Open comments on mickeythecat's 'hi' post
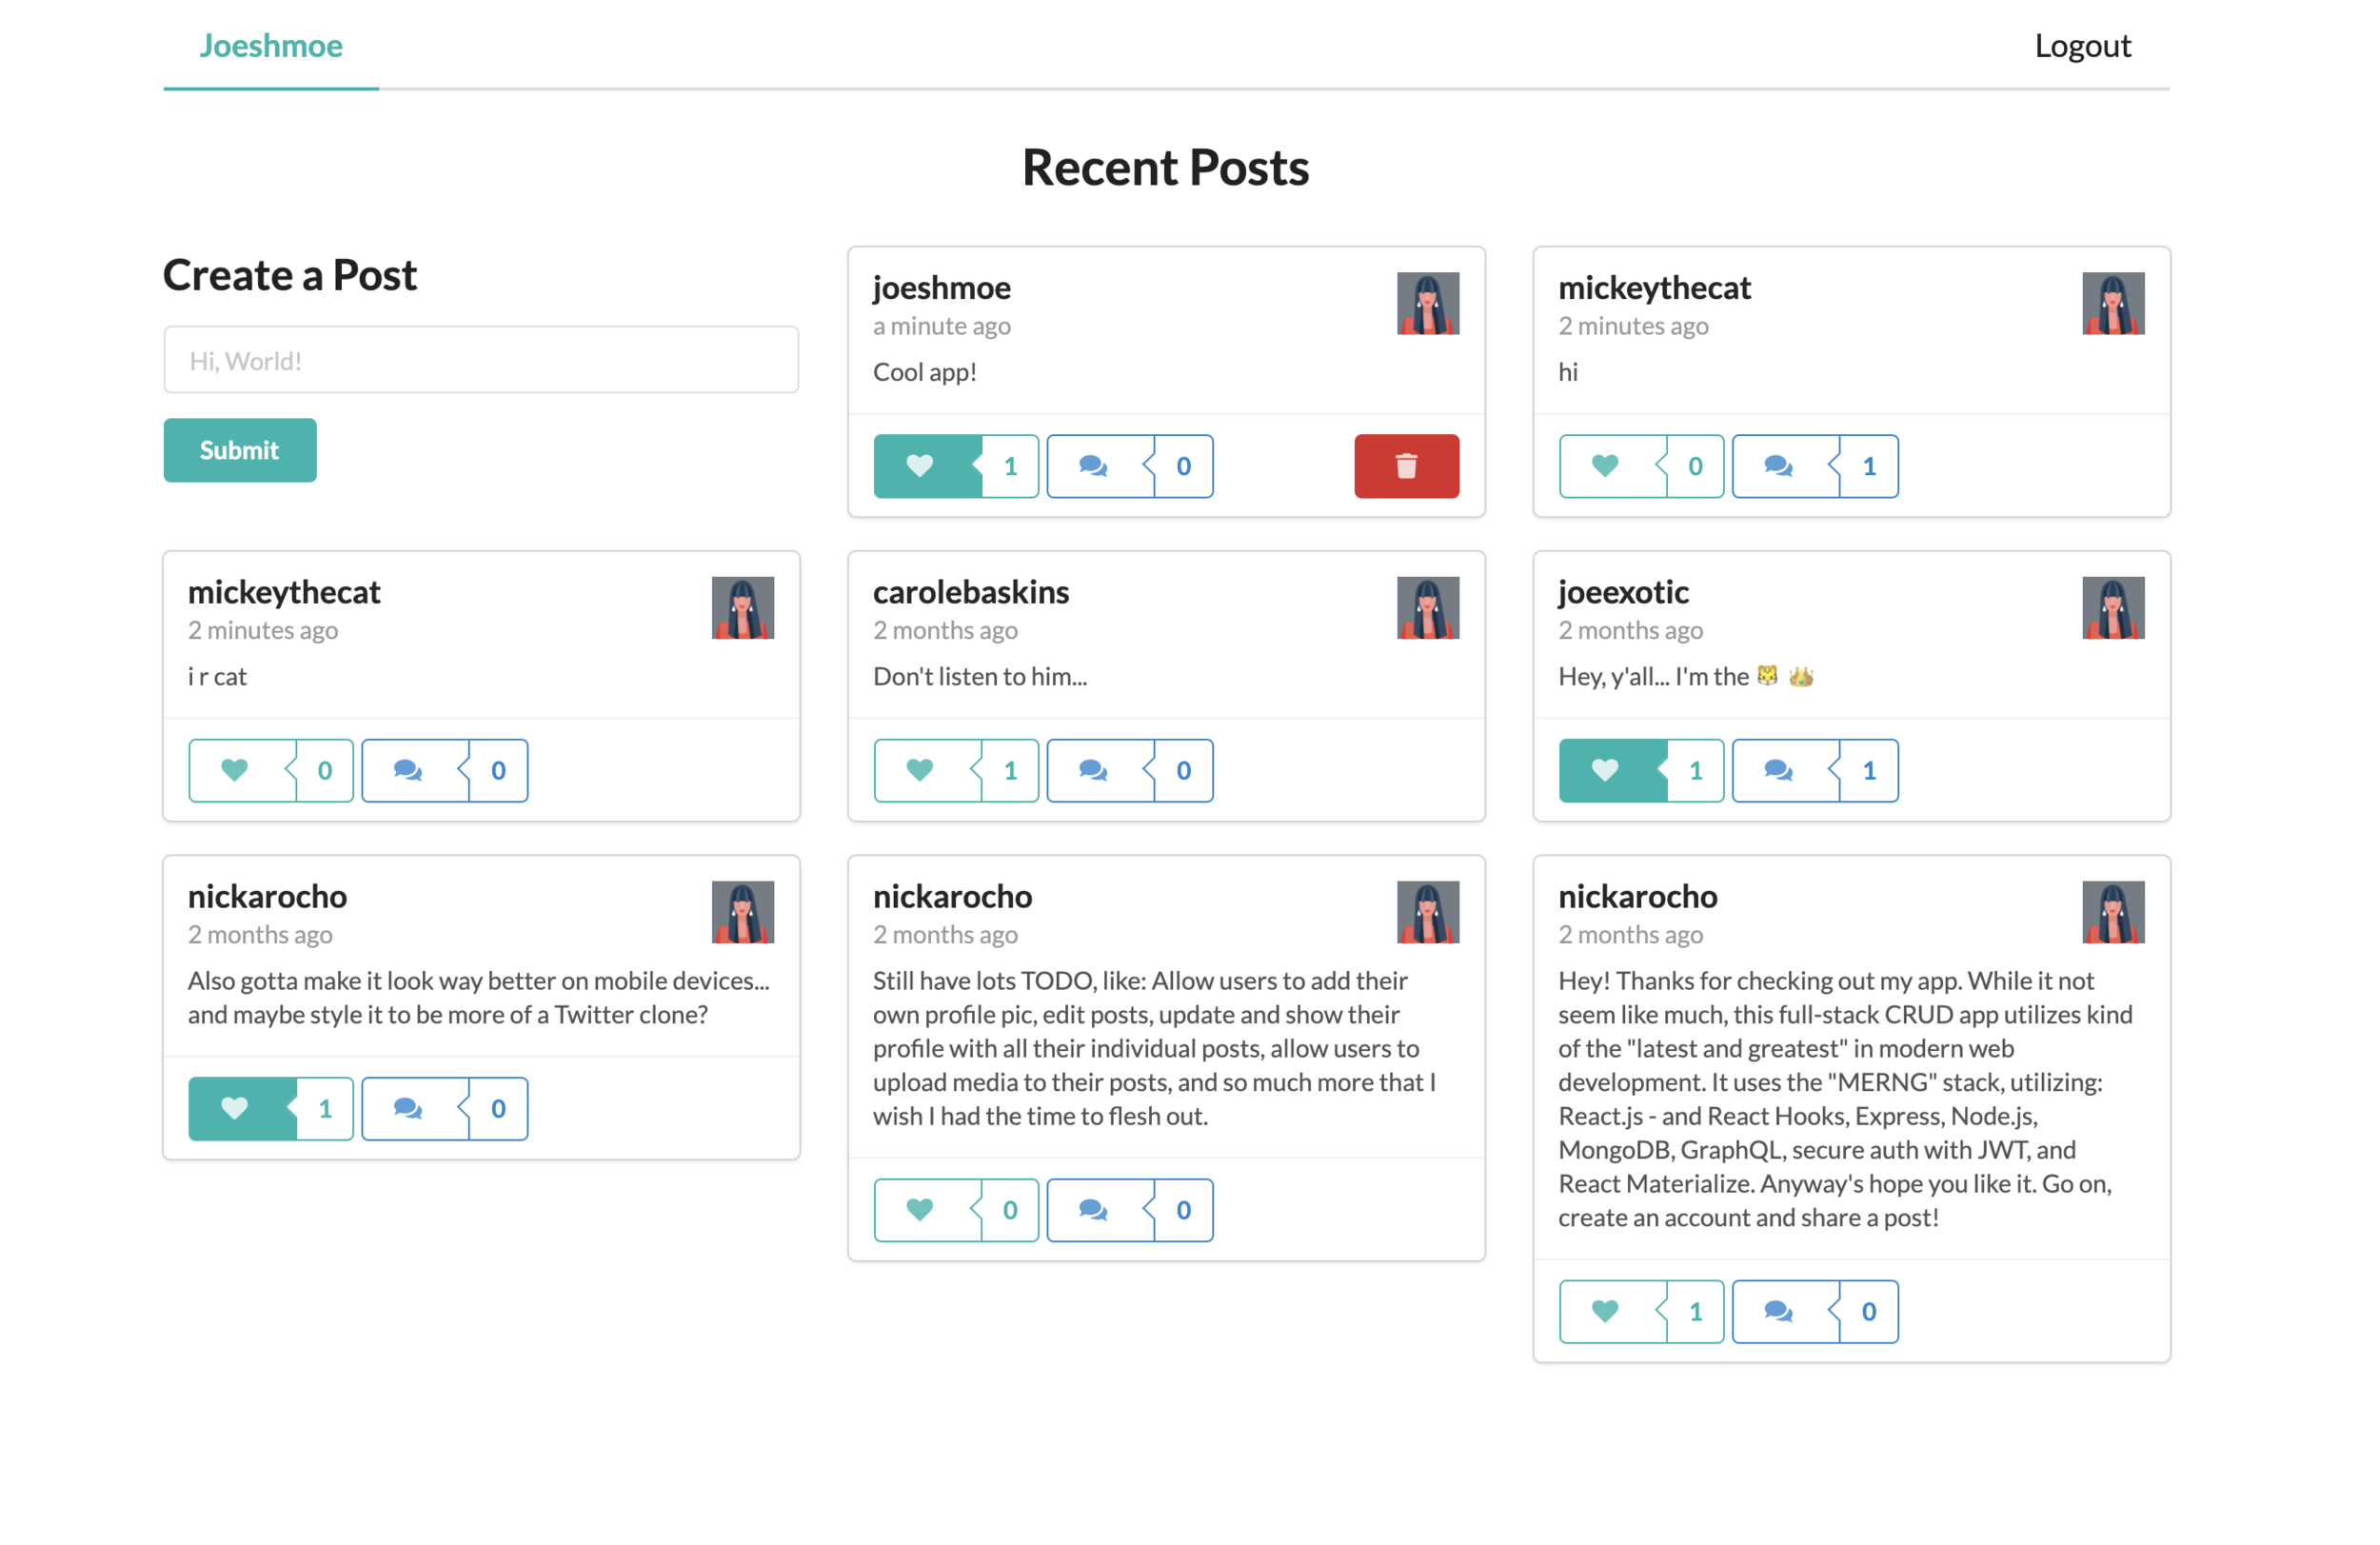2380x1545 pixels. (x=1786, y=466)
